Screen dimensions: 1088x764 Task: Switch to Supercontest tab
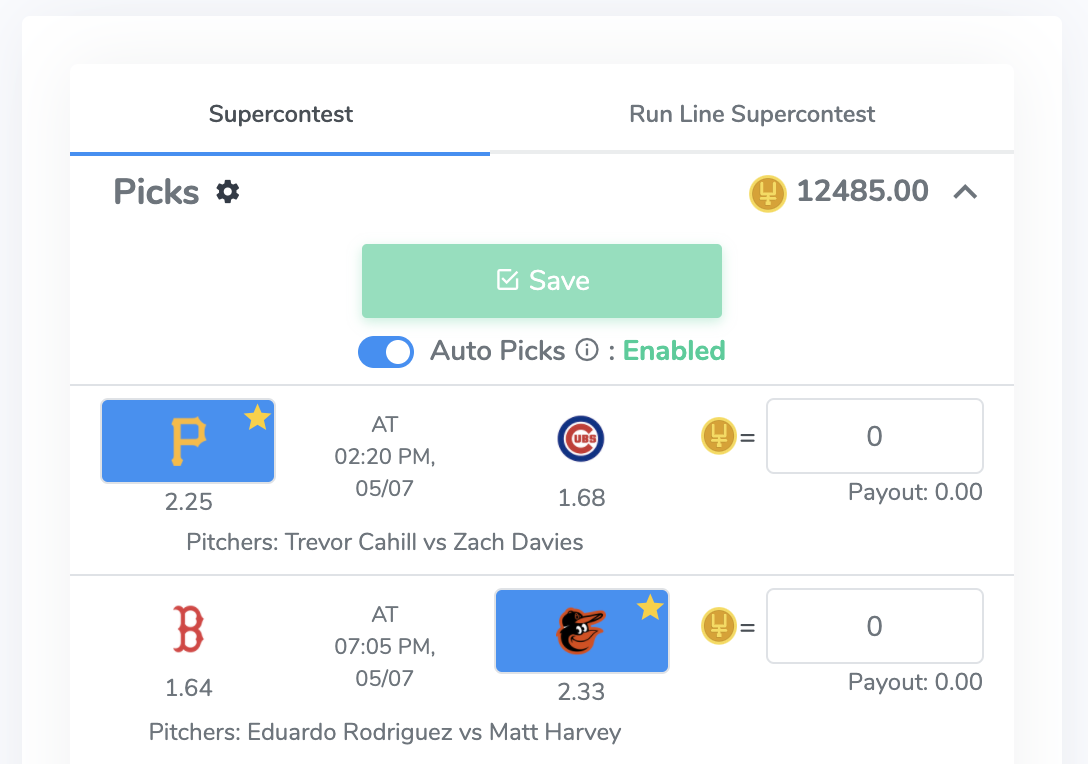pos(280,114)
